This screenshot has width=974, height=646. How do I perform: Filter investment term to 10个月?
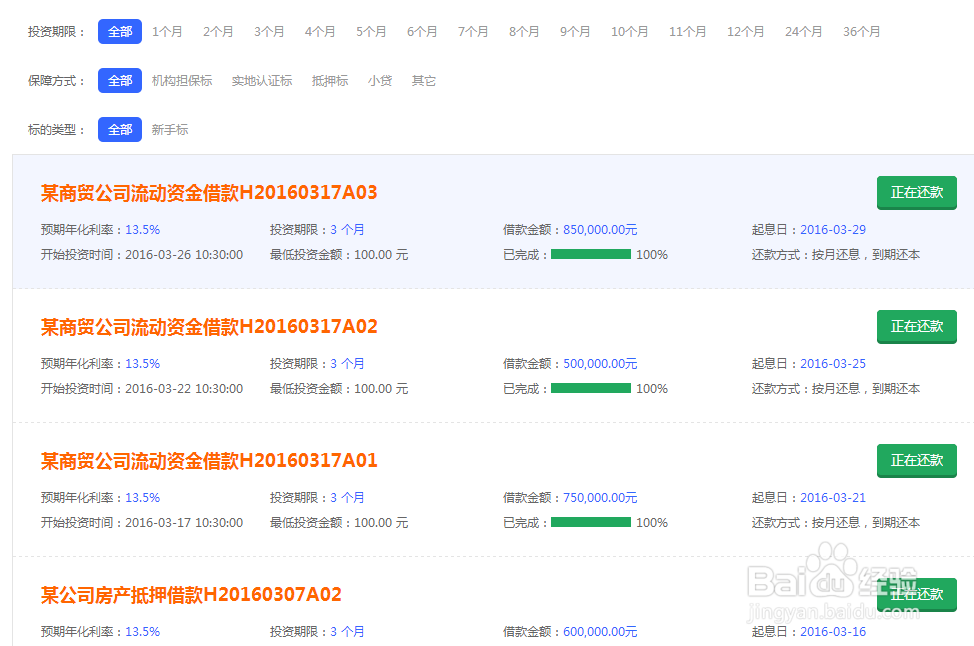point(629,32)
